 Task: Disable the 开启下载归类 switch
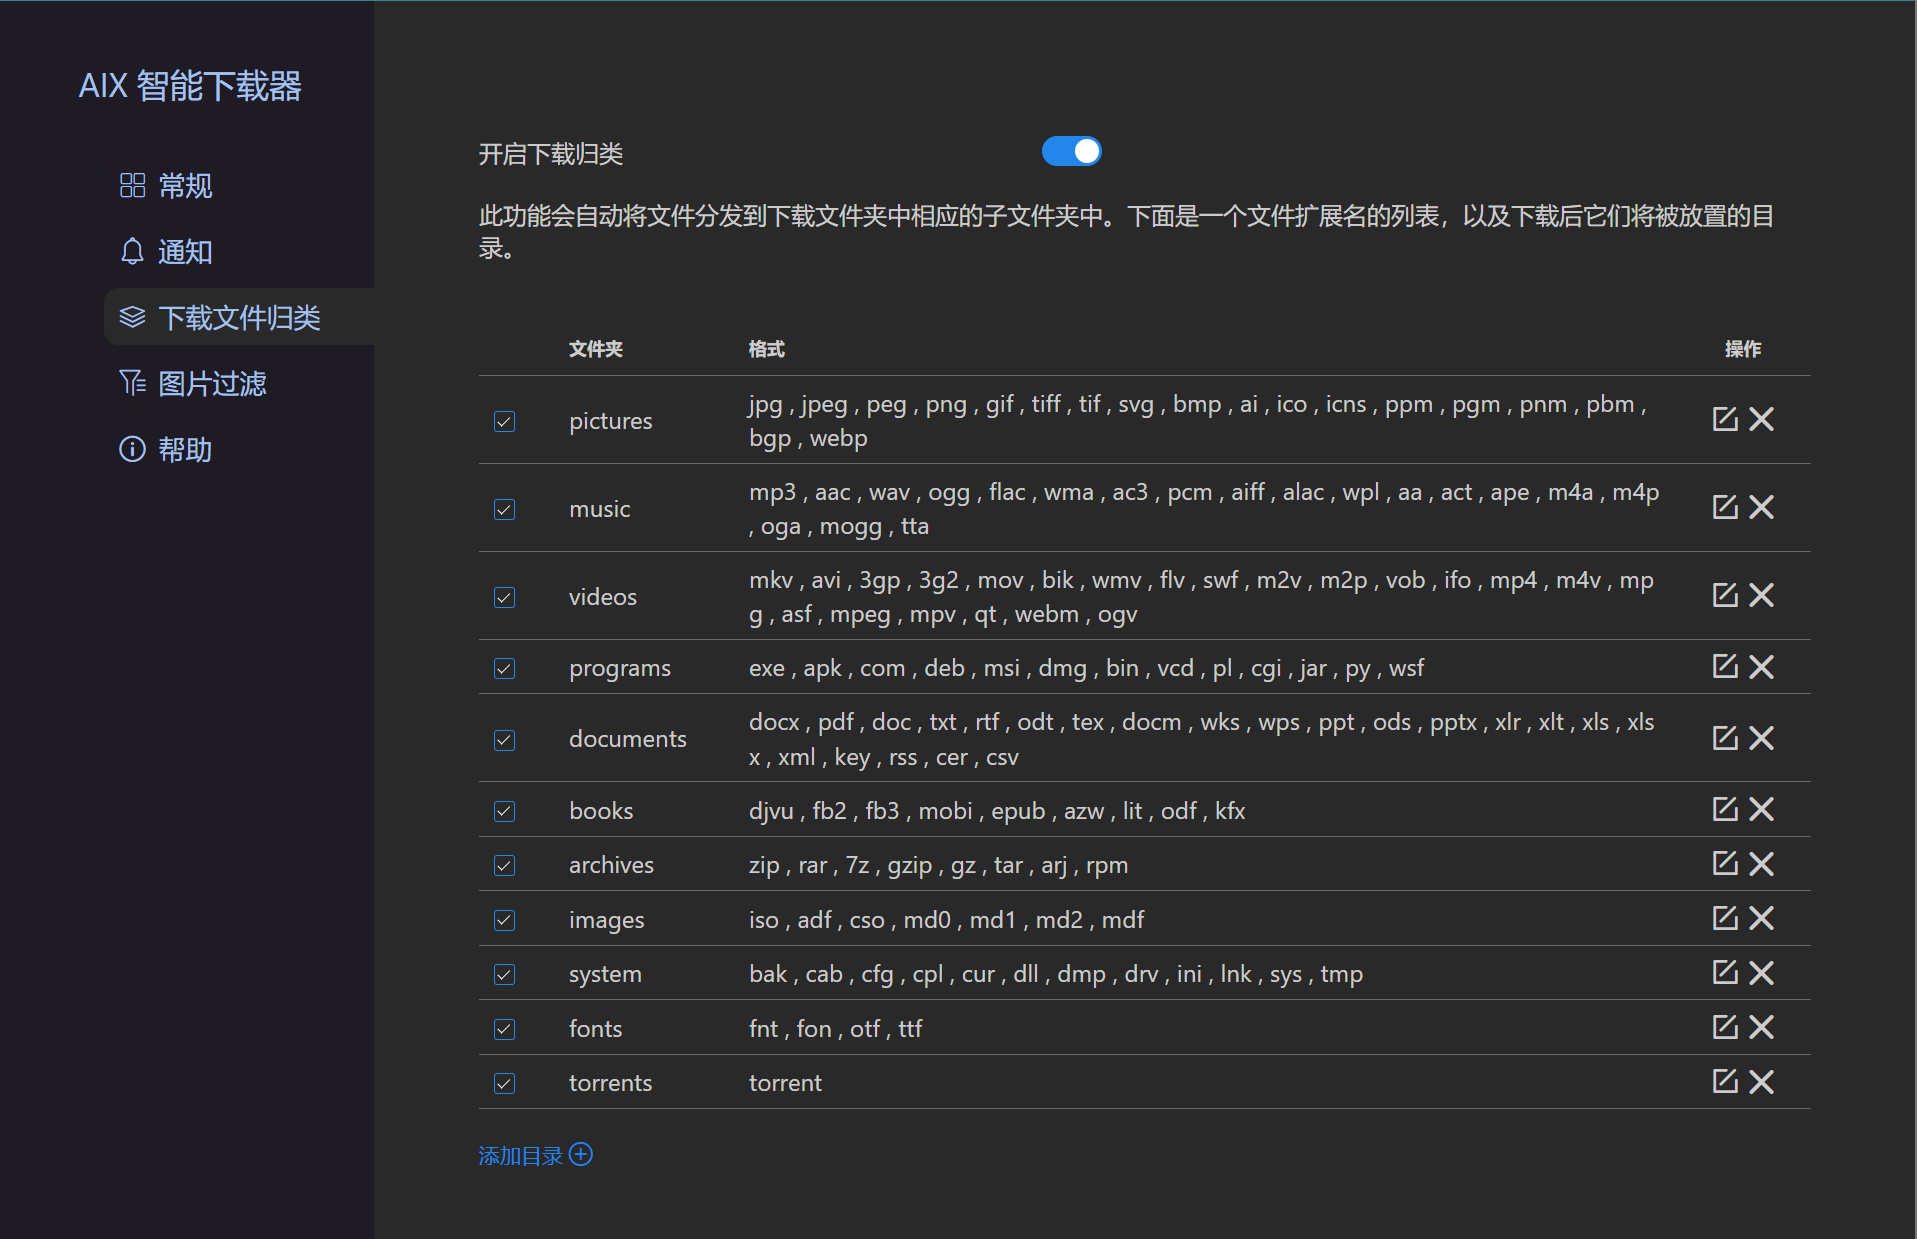(x=1071, y=150)
